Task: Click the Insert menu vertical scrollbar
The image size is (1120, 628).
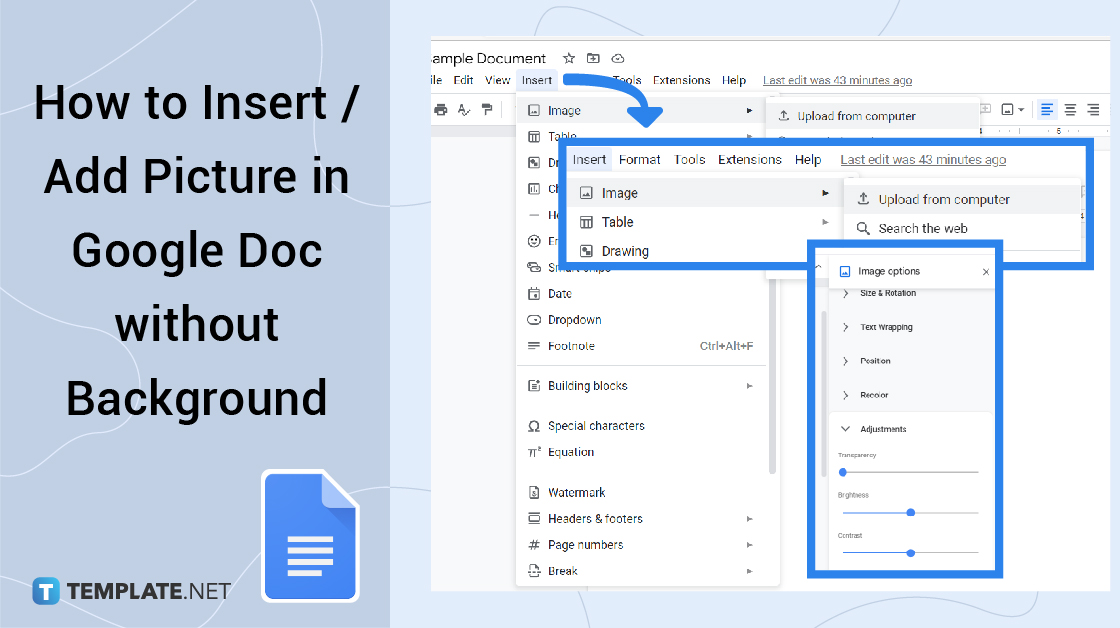Action: (x=772, y=377)
